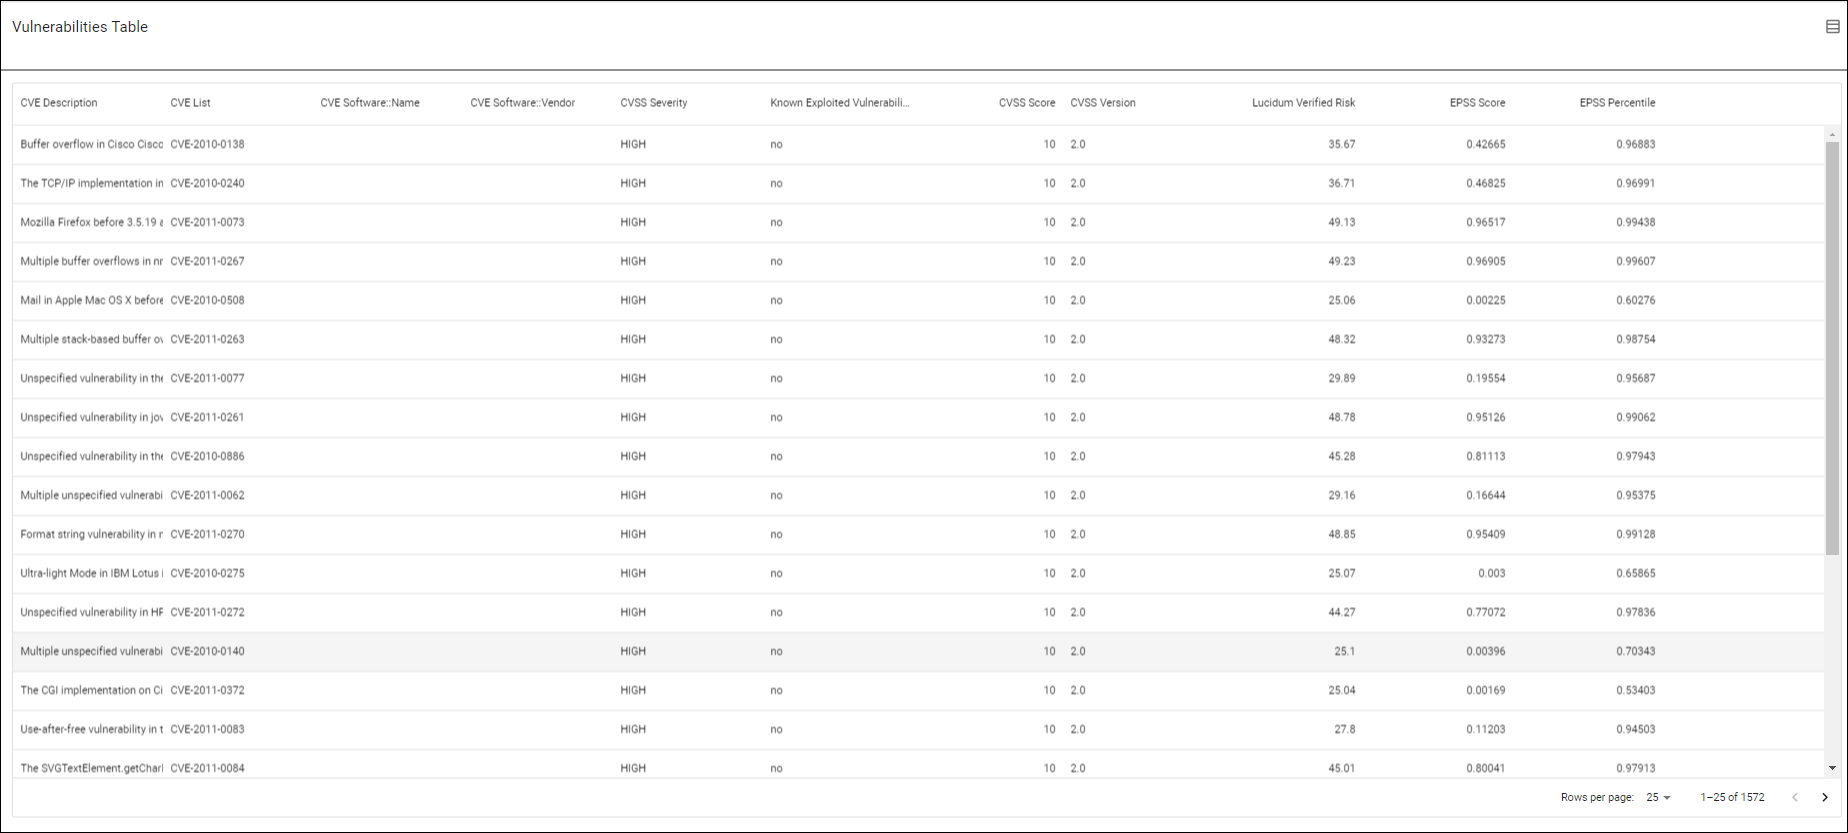This screenshot has height=833, width=1848.
Task: Click 'Mozilla Firefox before 3.5.19' description
Action: coord(91,222)
